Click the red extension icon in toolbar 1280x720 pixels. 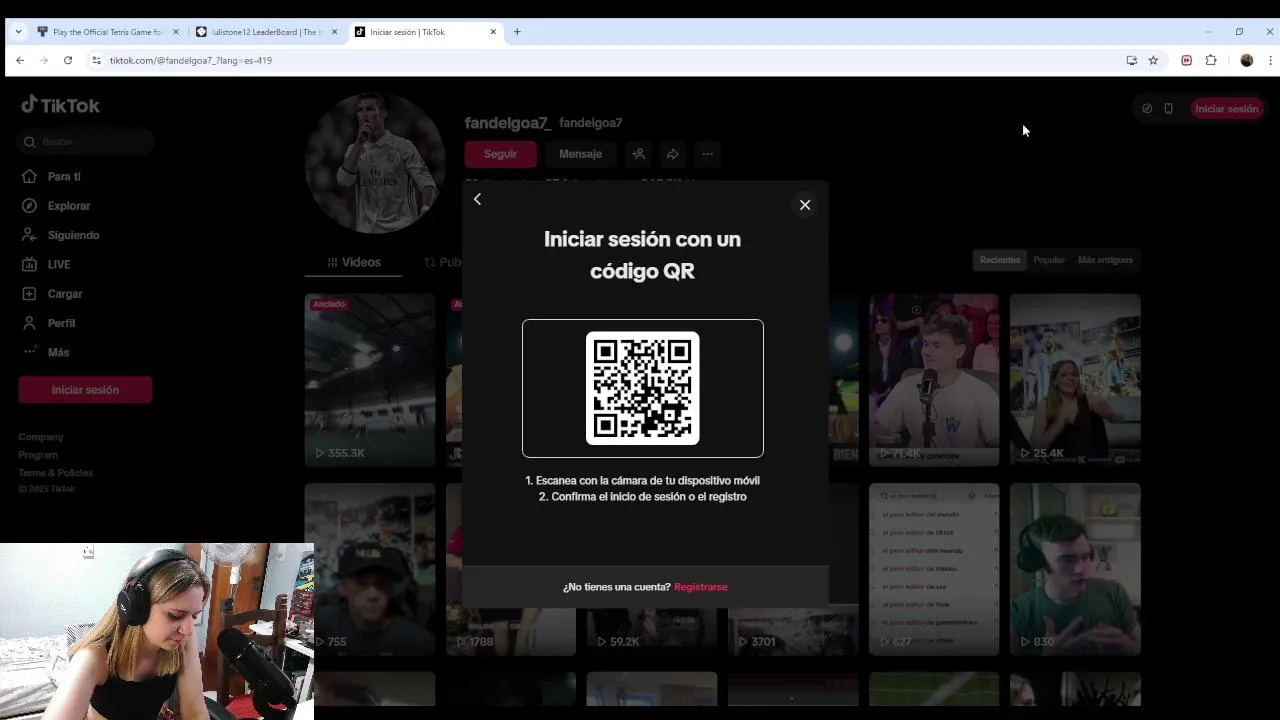(x=1186, y=60)
